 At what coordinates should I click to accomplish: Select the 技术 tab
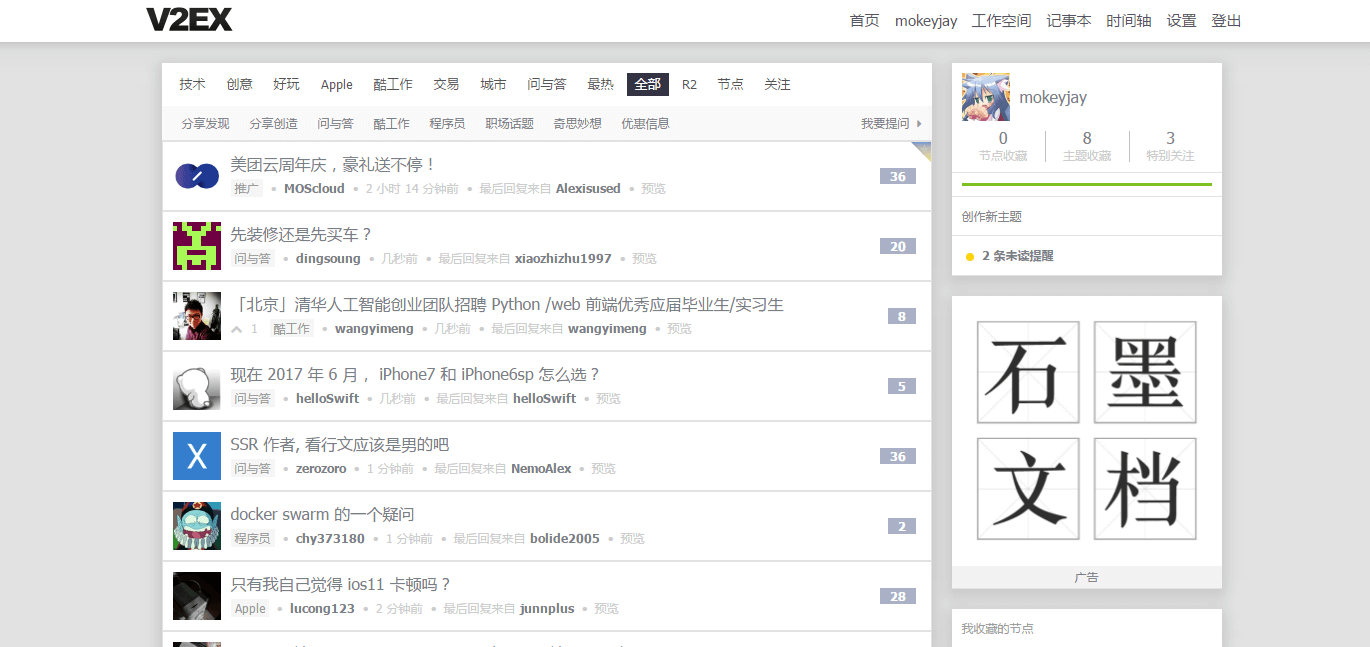point(193,84)
